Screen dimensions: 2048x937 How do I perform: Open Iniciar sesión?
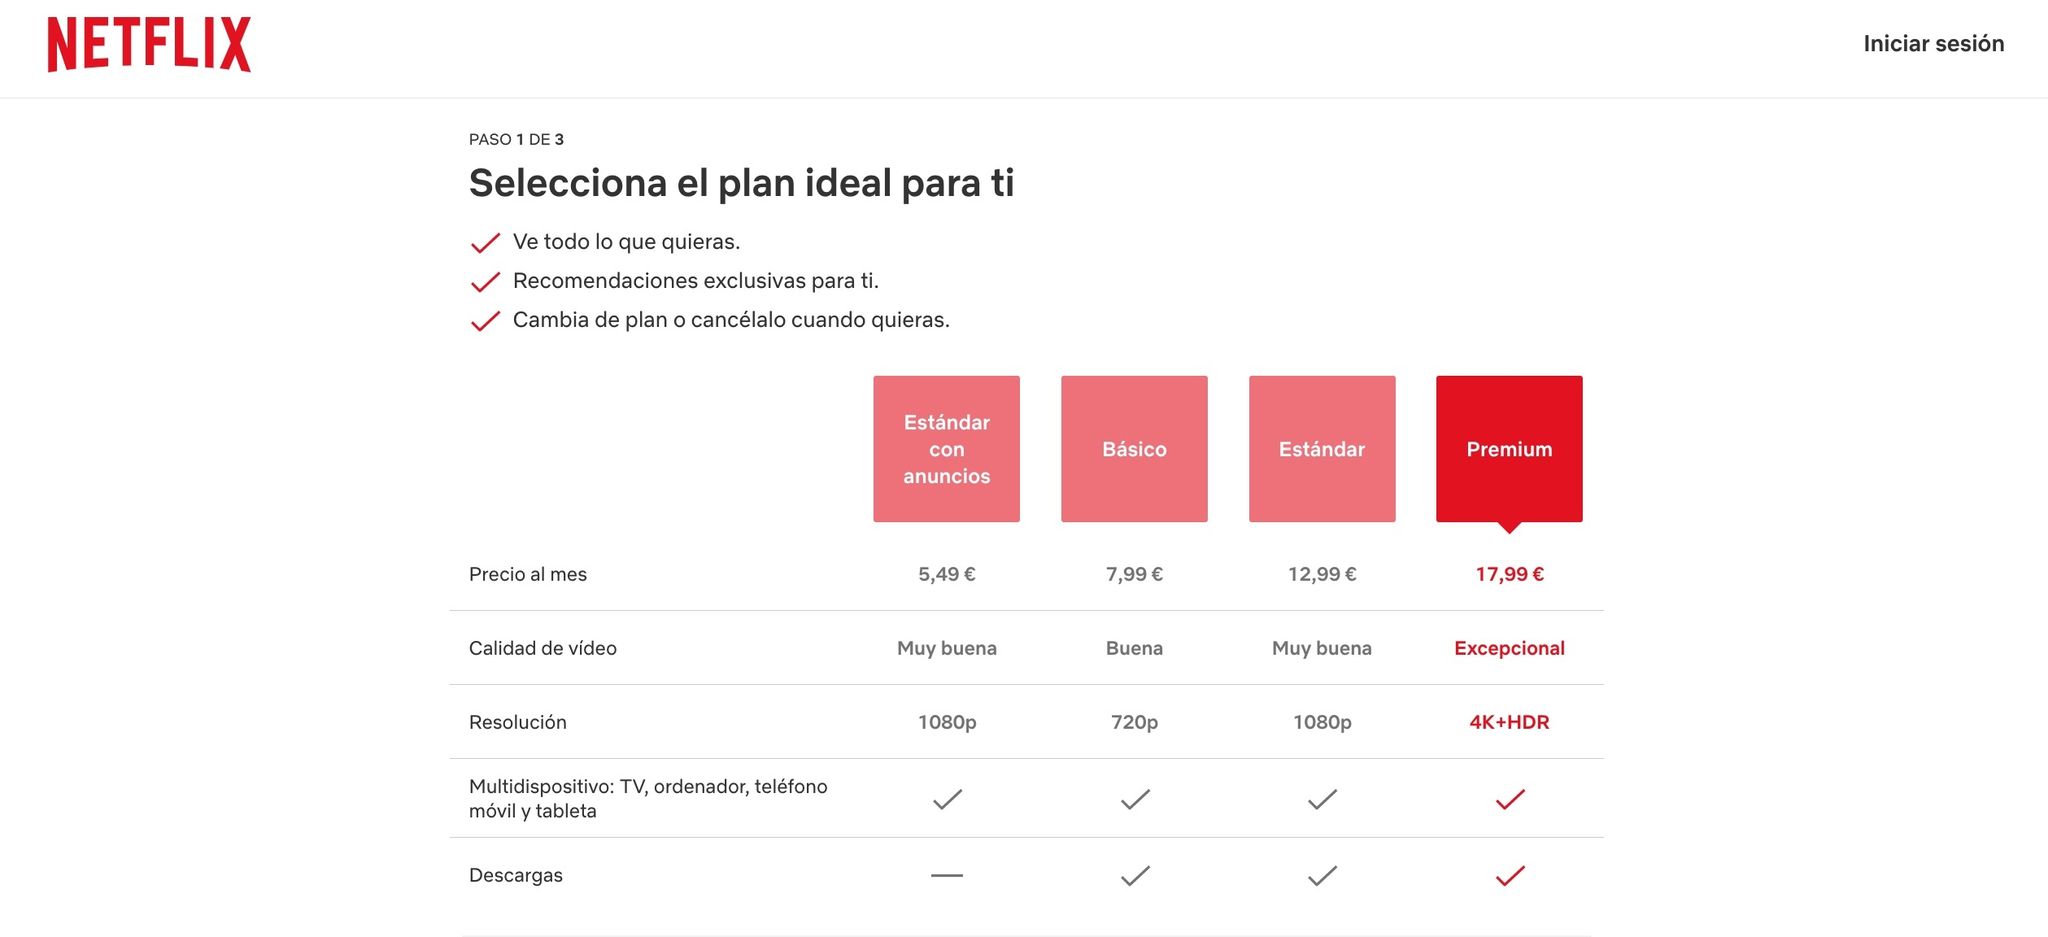(1933, 43)
